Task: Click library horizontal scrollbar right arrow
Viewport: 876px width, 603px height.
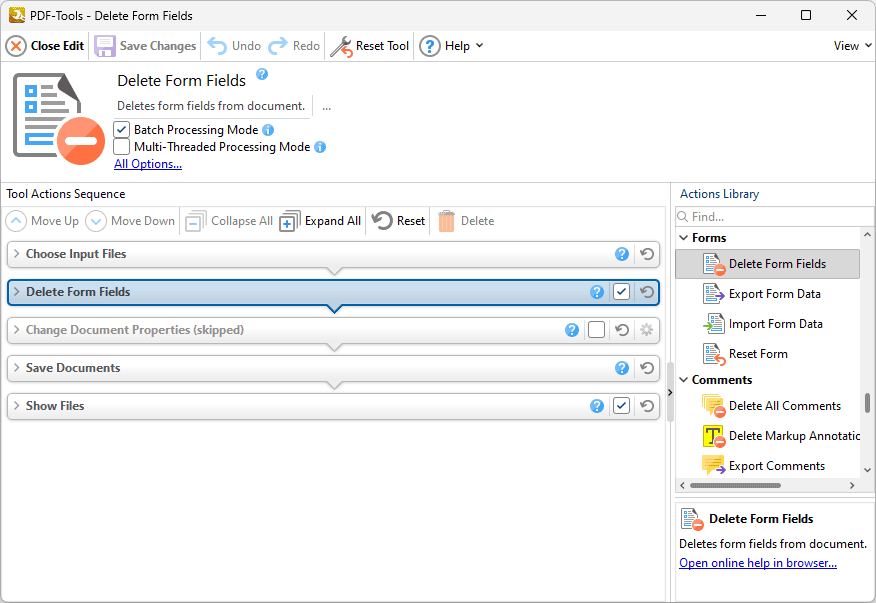Action: pos(852,486)
